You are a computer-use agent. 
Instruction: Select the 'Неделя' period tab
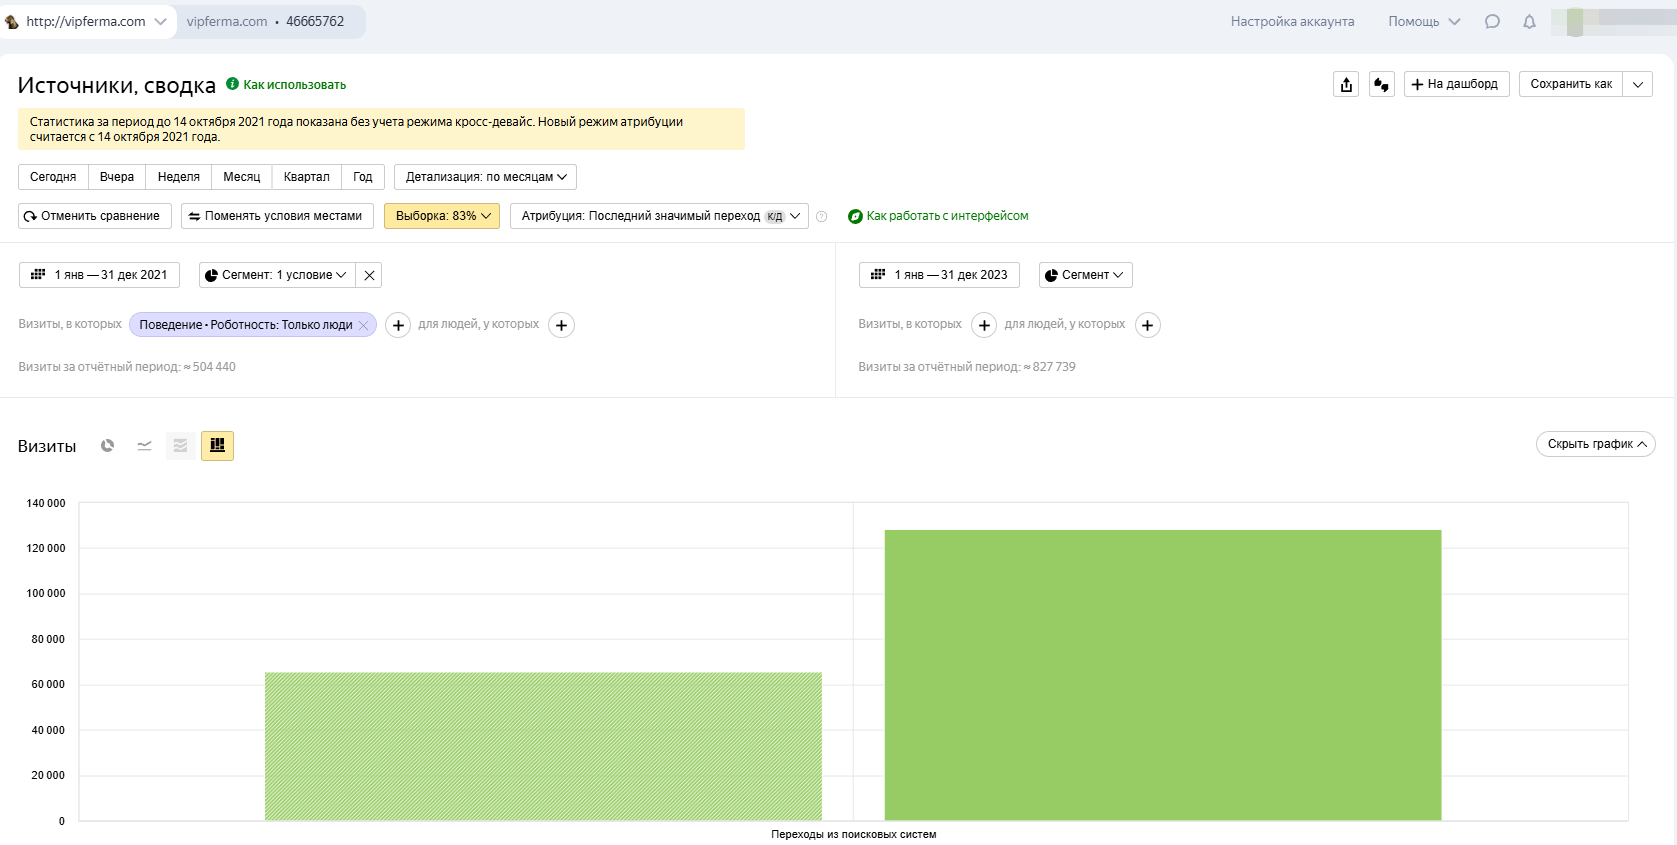pos(178,177)
